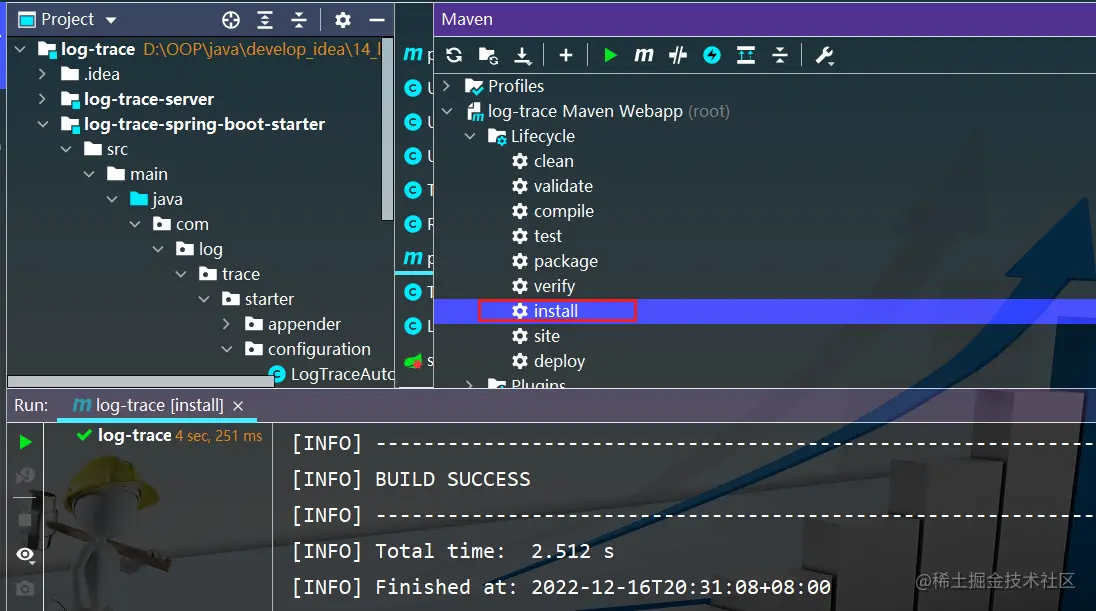
Task: Click the Maven panel title
Action: (x=467, y=20)
